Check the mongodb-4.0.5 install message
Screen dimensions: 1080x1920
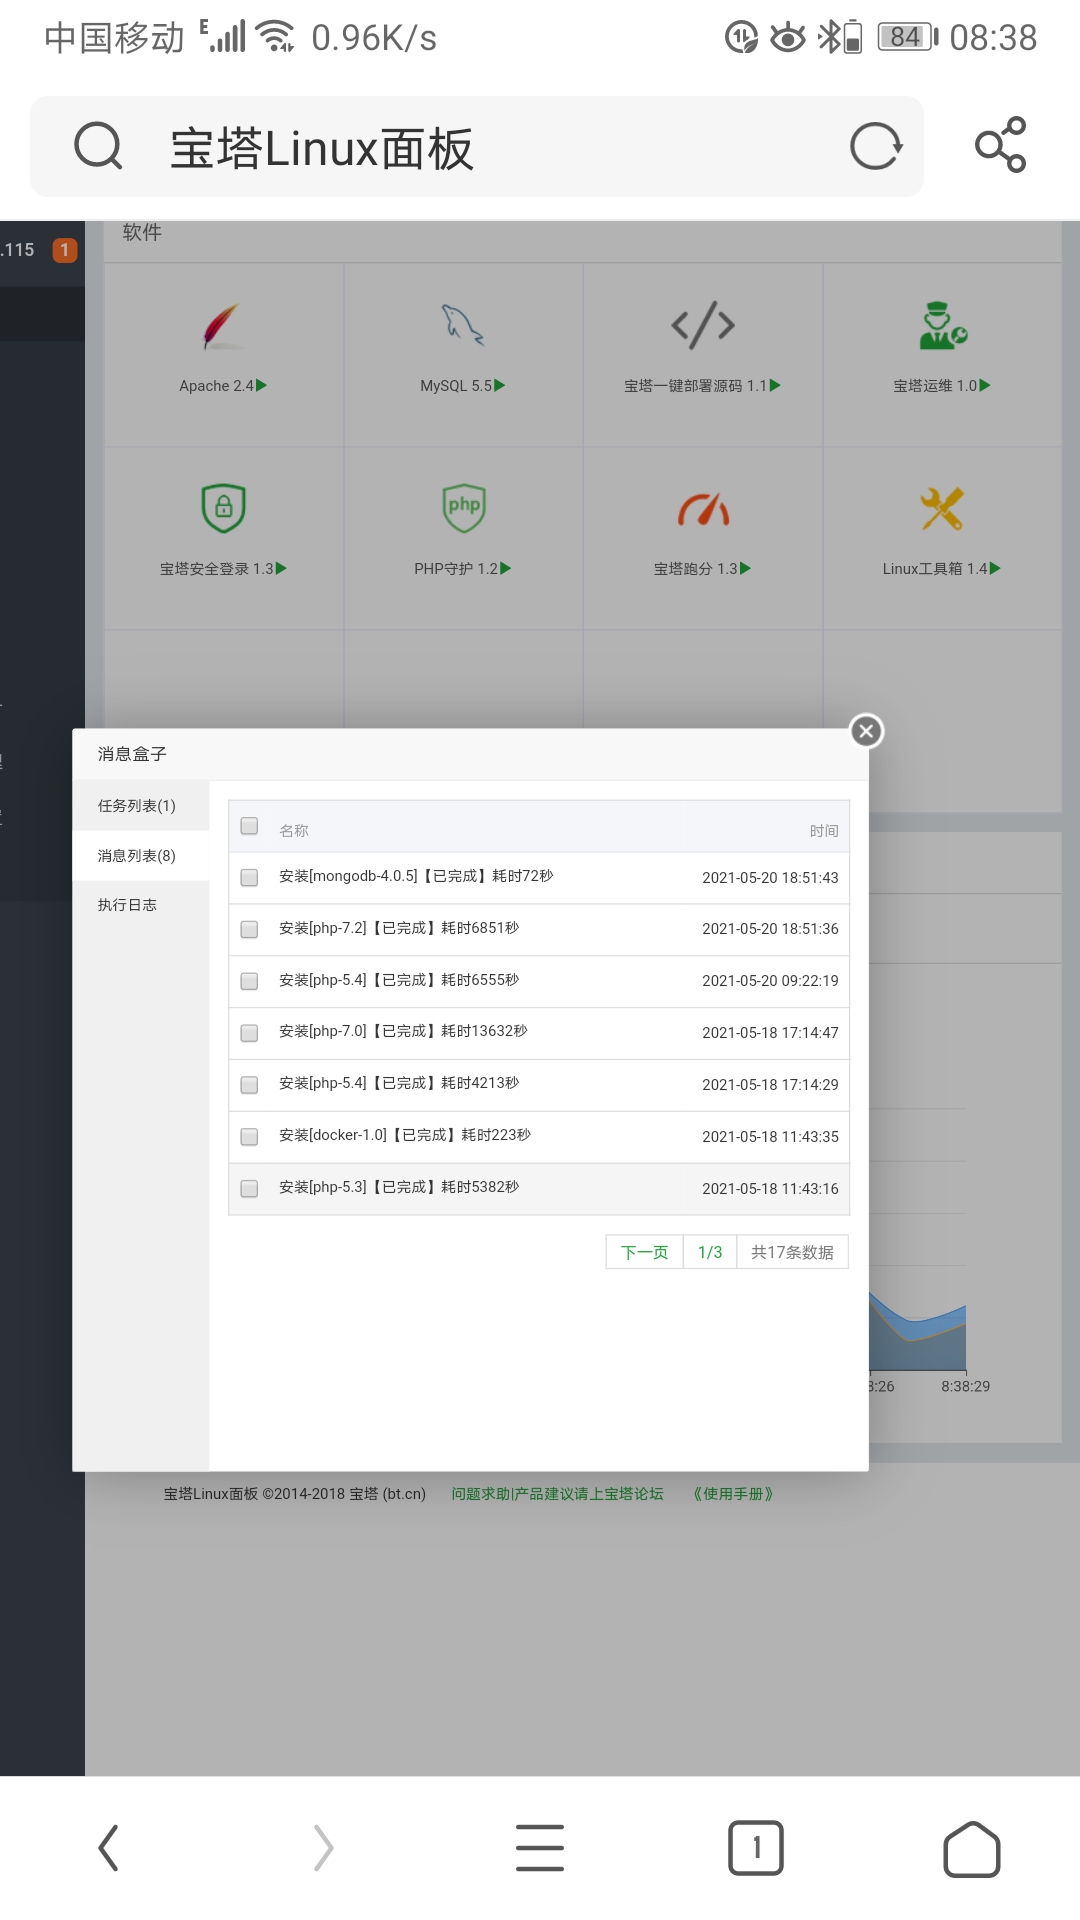250,878
